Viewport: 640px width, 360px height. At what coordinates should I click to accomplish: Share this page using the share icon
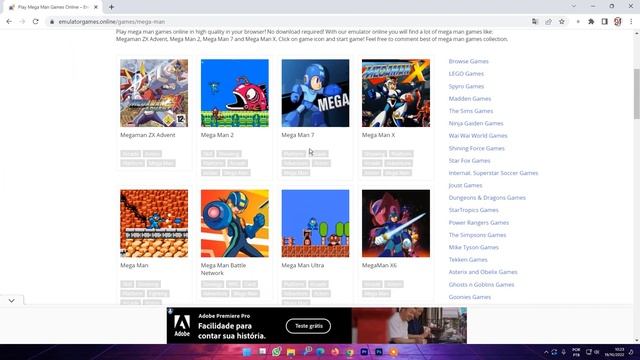point(548,22)
